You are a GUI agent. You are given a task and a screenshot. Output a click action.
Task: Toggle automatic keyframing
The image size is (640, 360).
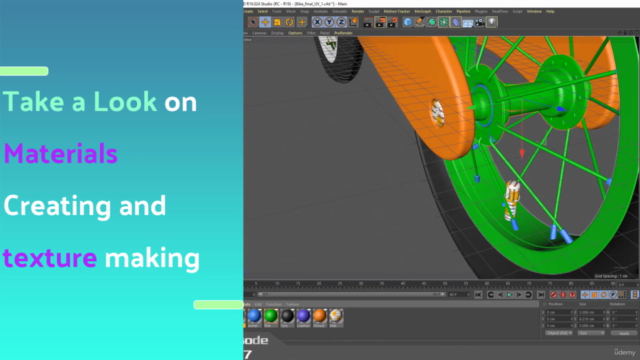coord(563,295)
